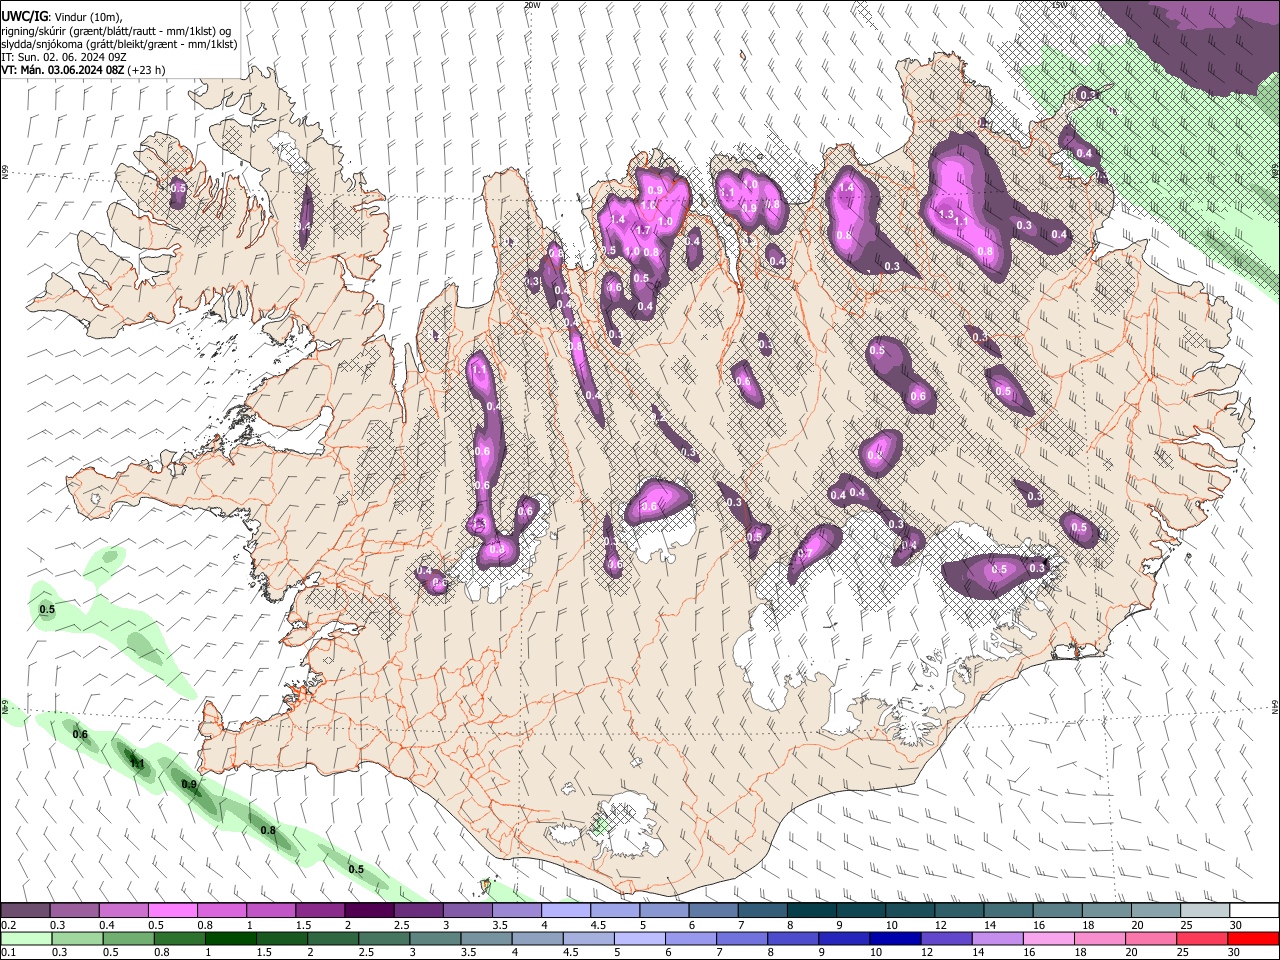Viewport: 1280px width, 960px height.
Task: Select the slate blue snow swatch labeled 6
Action: pos(713,911)
